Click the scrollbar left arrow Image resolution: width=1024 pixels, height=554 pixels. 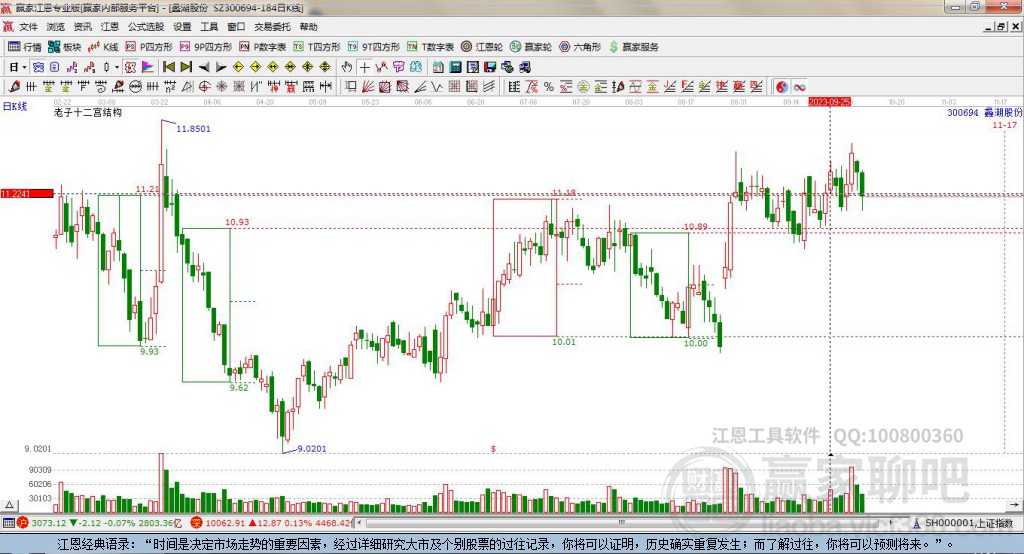point(359,523)
